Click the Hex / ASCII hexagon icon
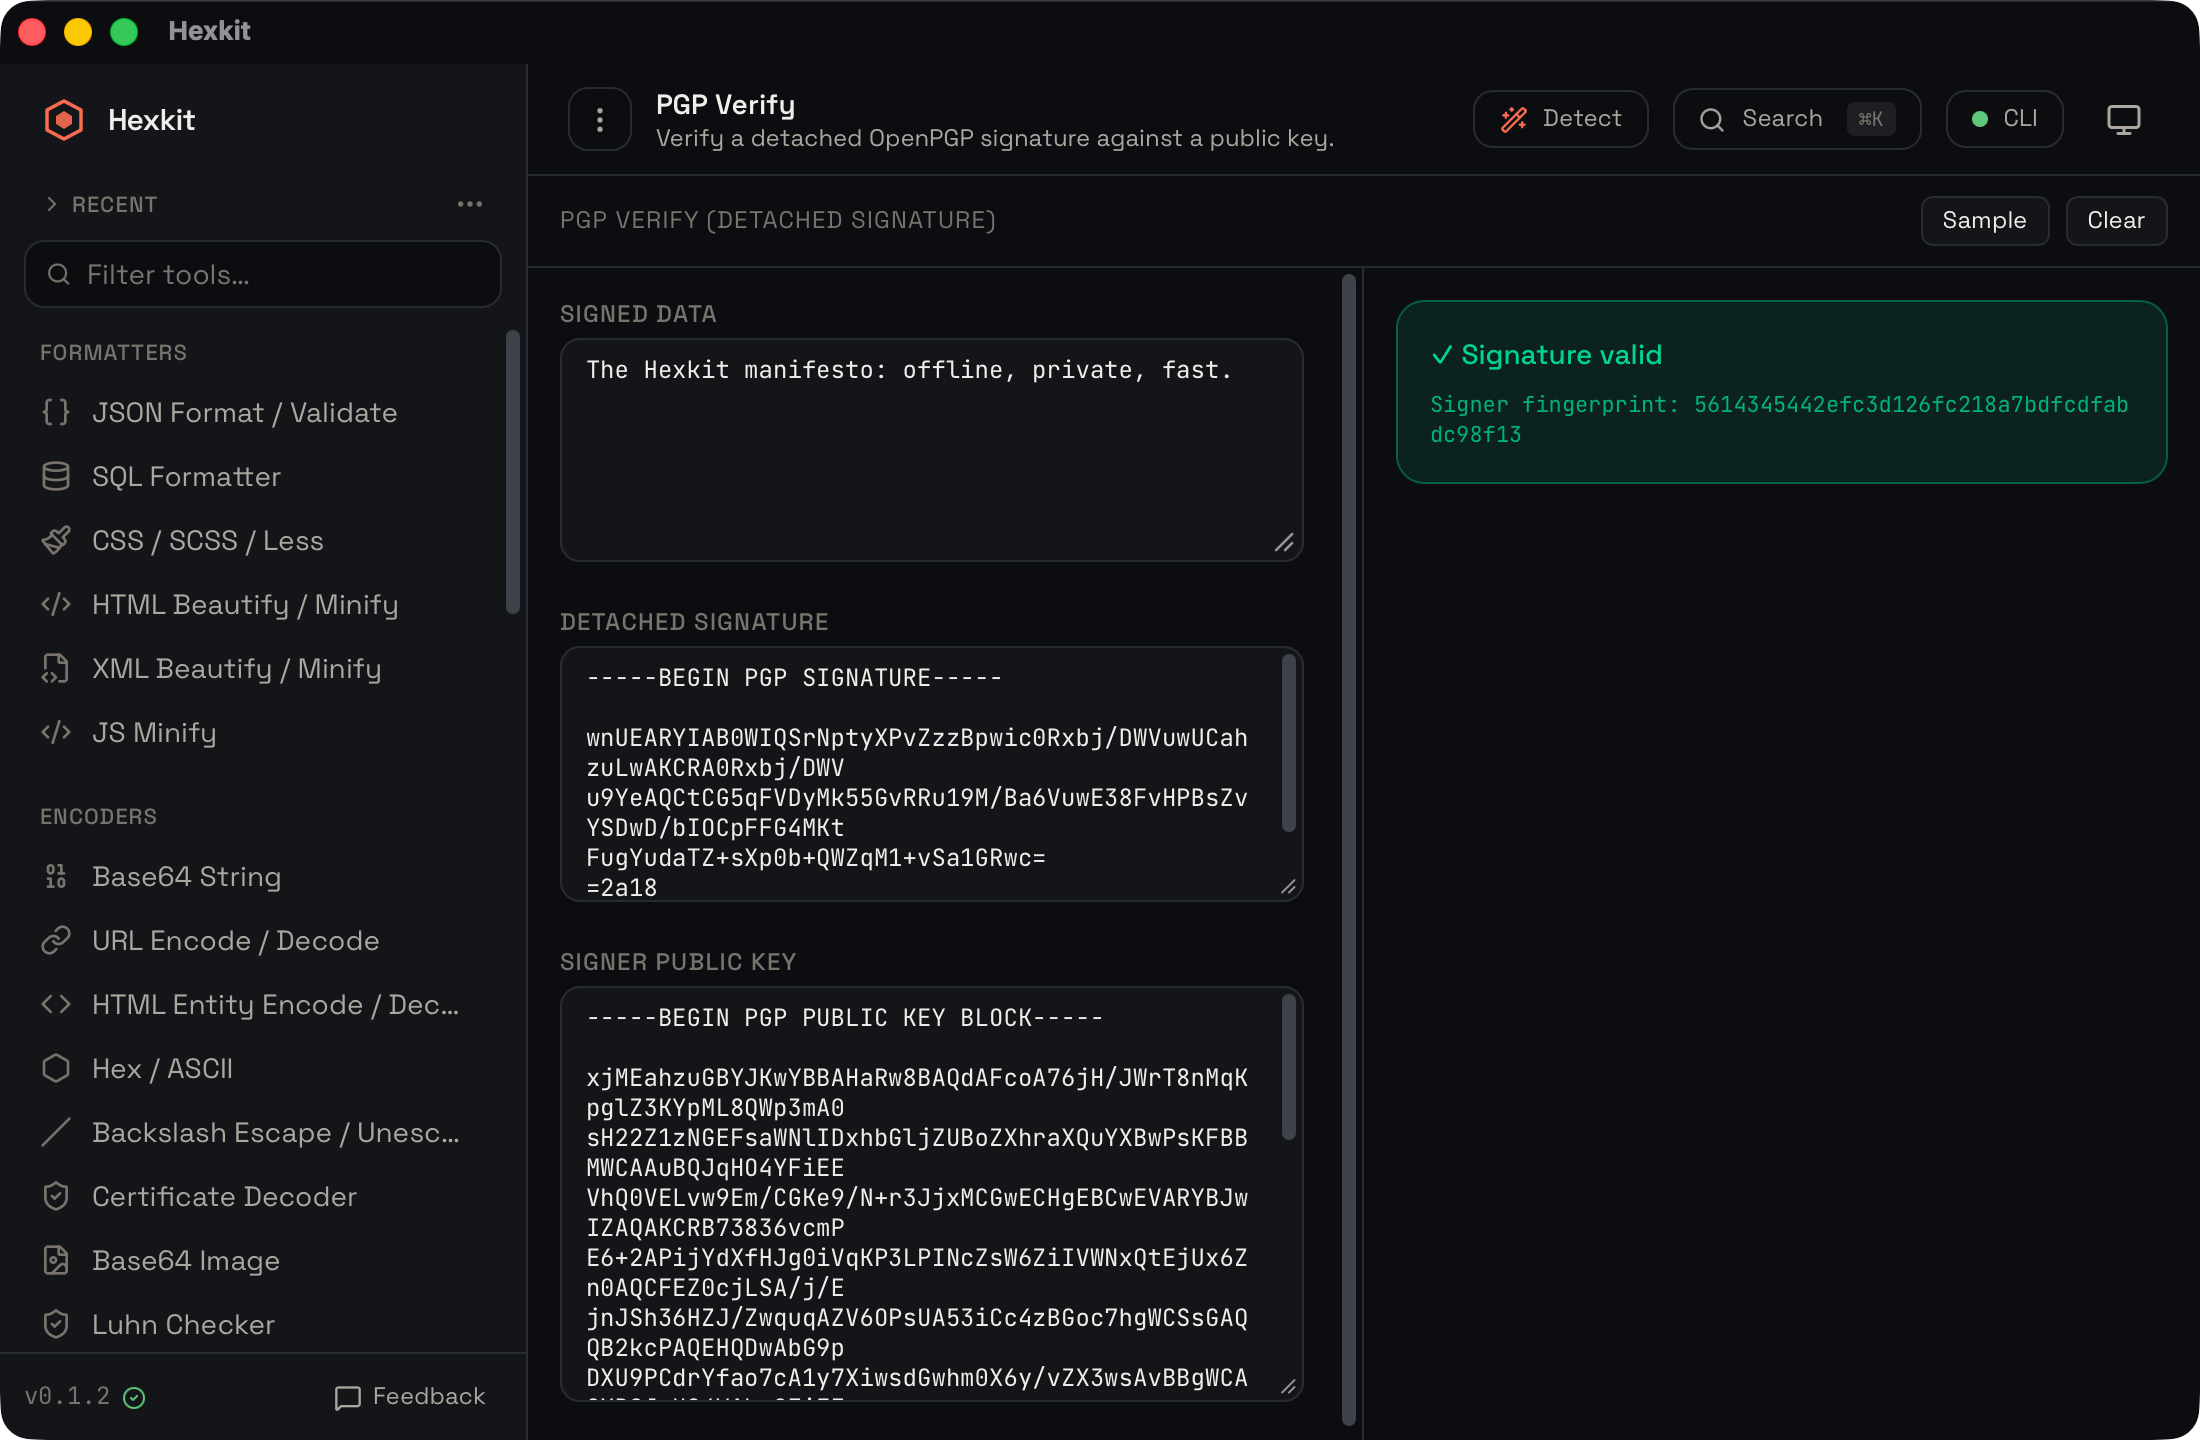 56,1068
